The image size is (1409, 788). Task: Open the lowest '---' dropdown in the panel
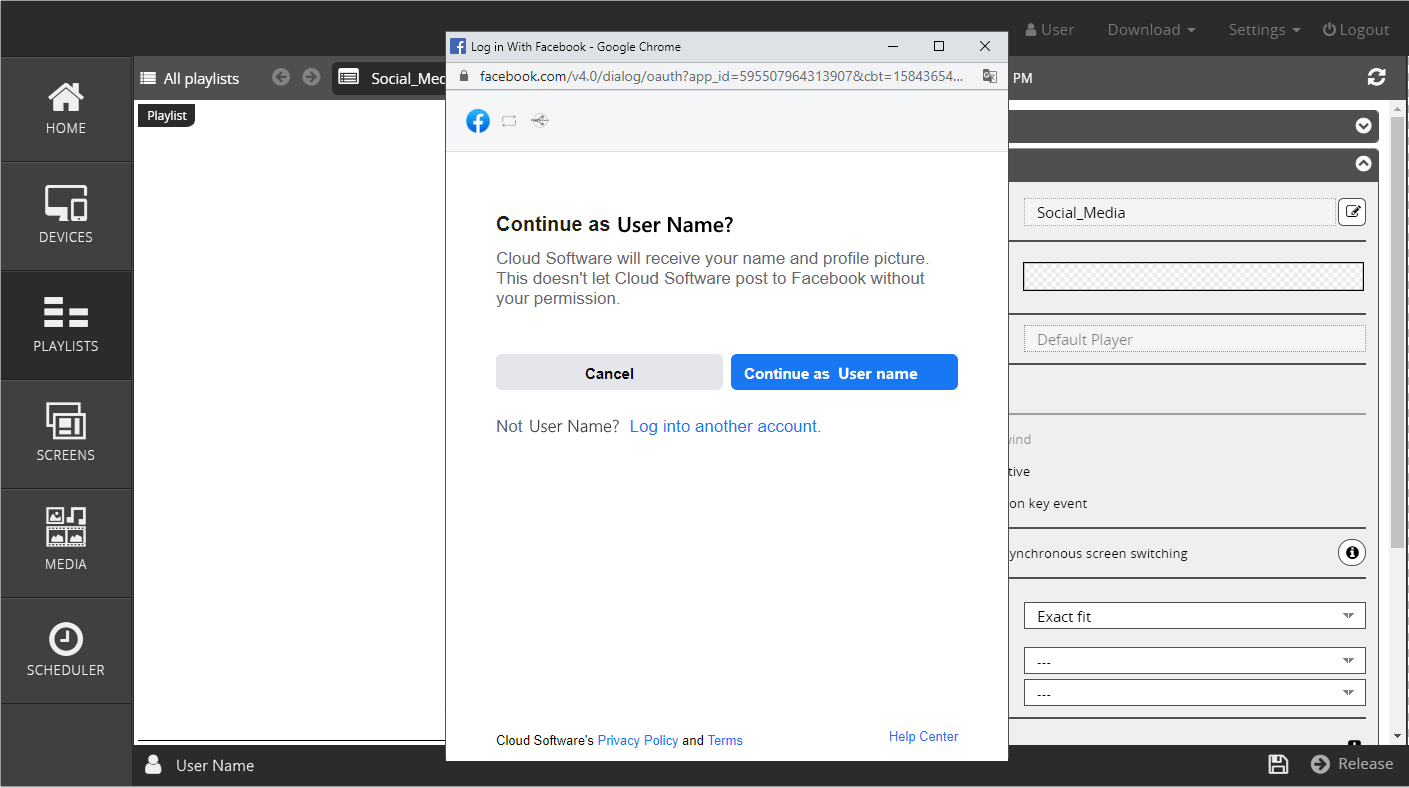(x=1194, y=693)
